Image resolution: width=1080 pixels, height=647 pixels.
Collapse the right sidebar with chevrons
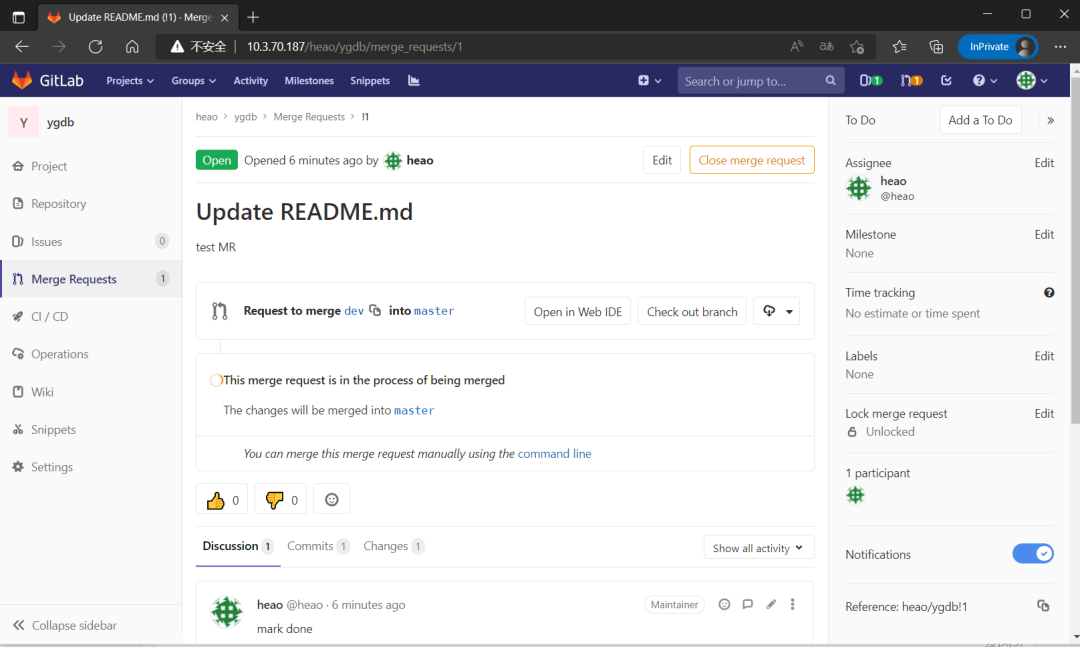pyautogui.click(x=1050, y=120)
